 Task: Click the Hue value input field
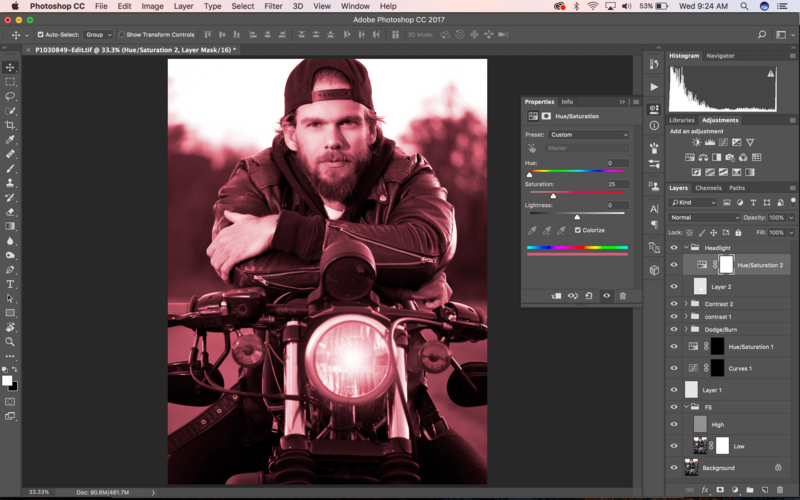[x=617, y=163]
